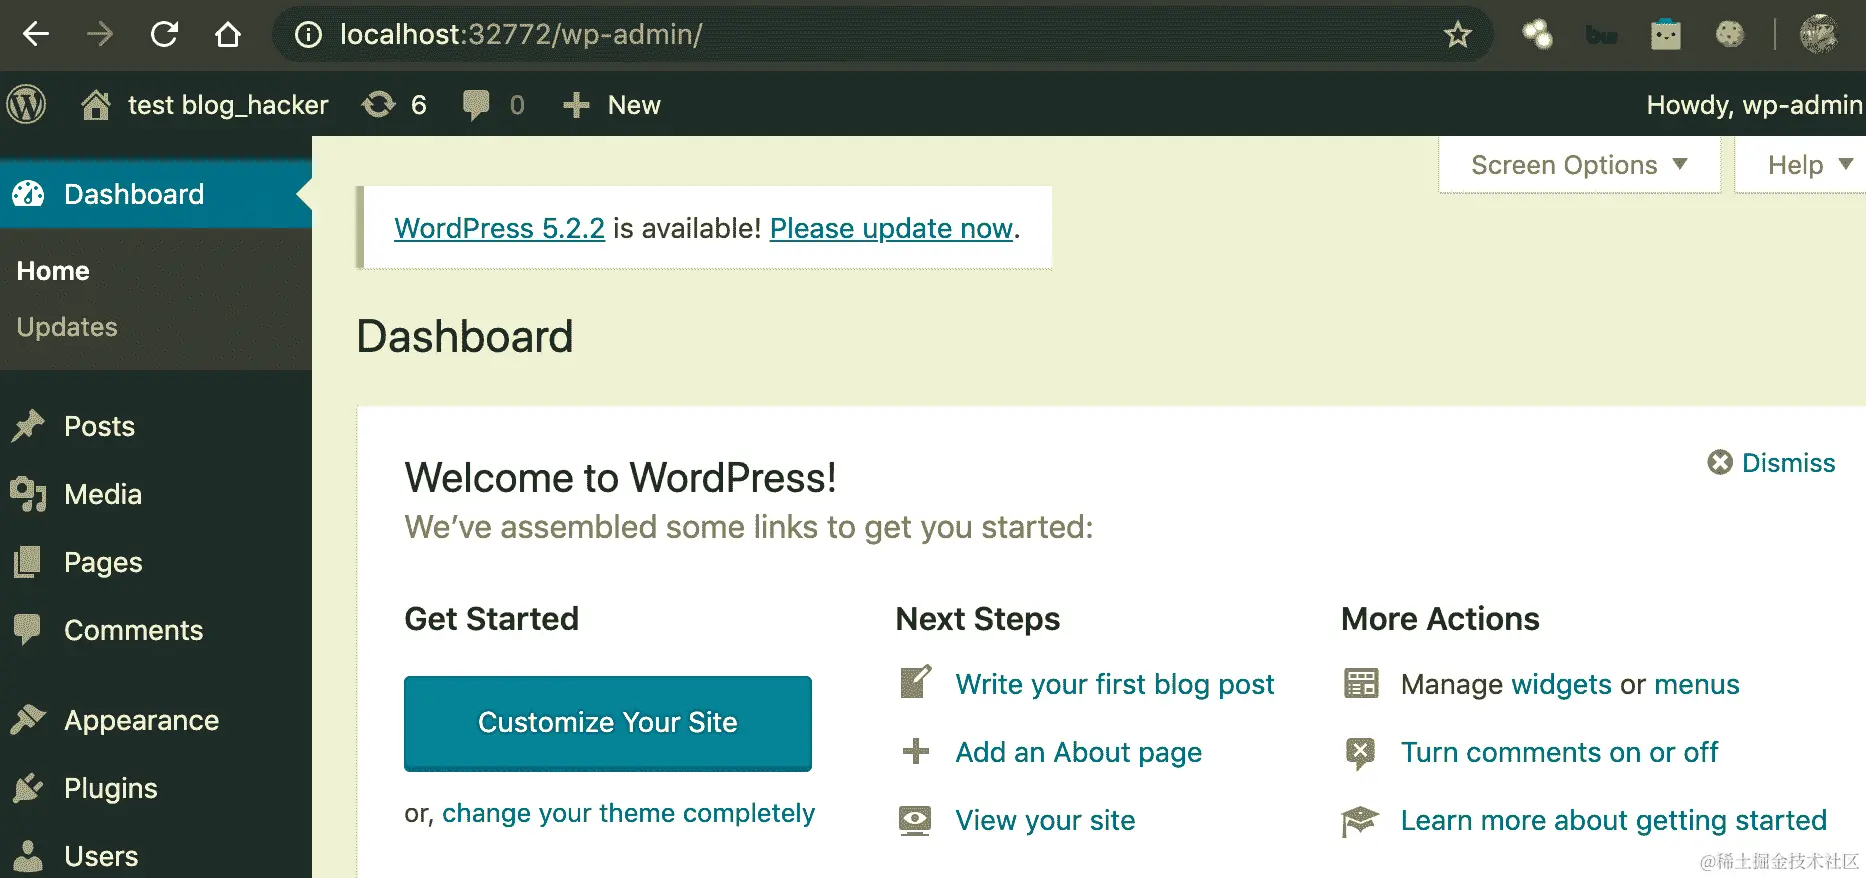Viewport: 1866px width, 878px height.
Task: Open the Howdy, wp-admin account menu
Action: coord(1754,105)
